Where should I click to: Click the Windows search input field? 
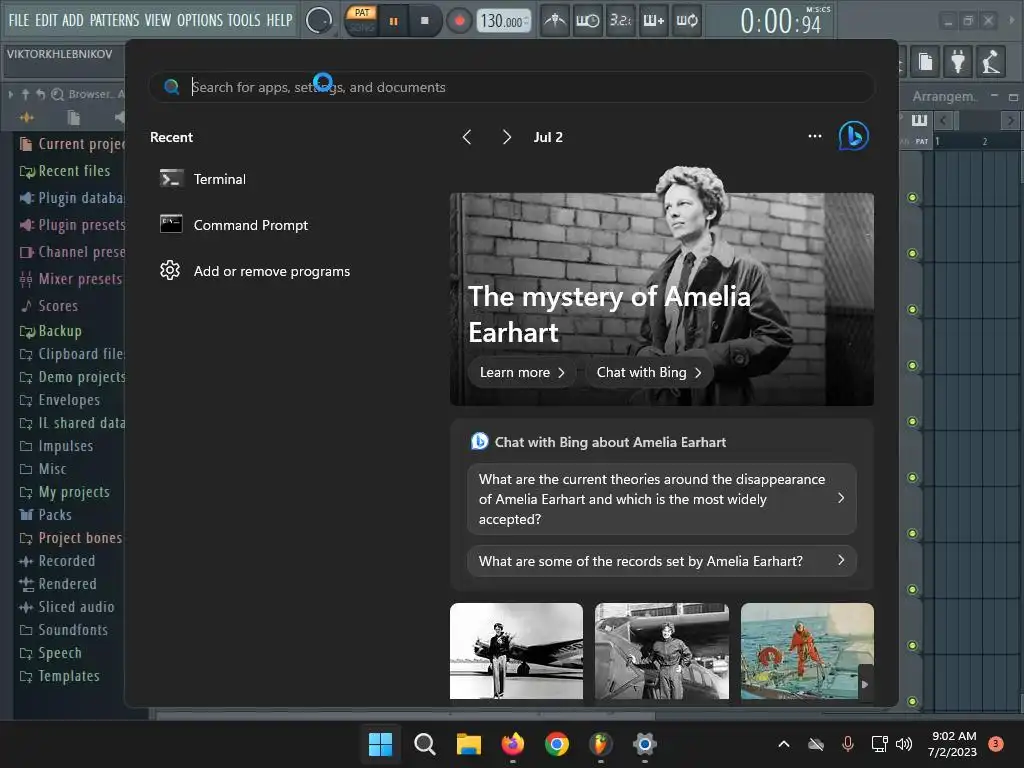[x=511, y=87]
